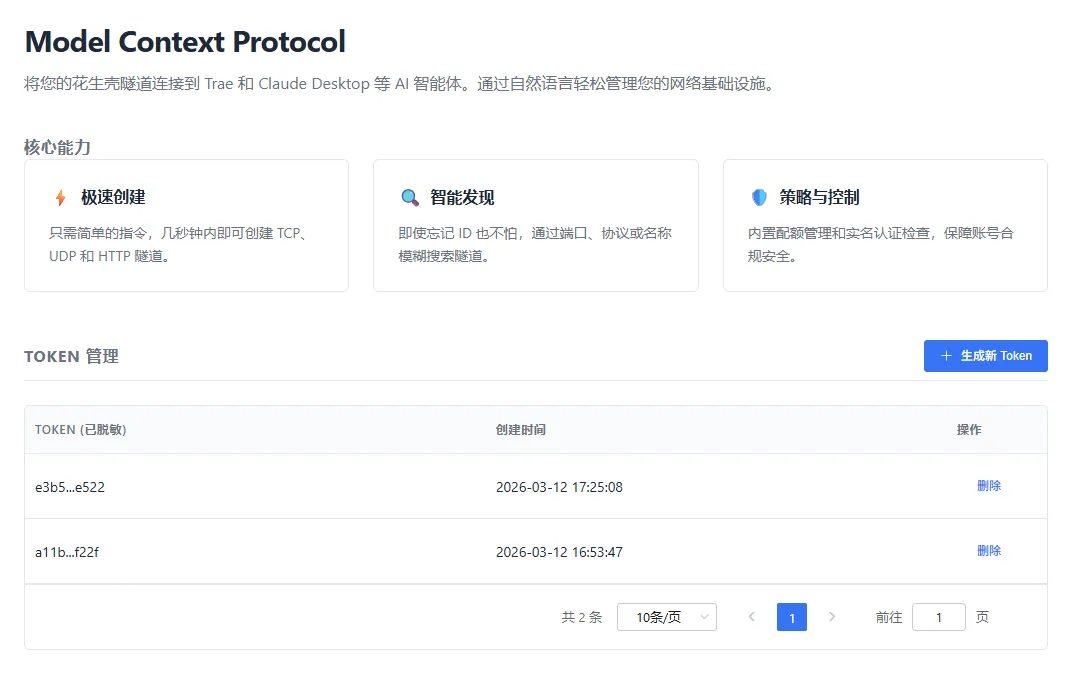Click the shield icon beside 策略与控制
The width and height of the screenshot is (1077, 679).
click(x=759, y=198)
